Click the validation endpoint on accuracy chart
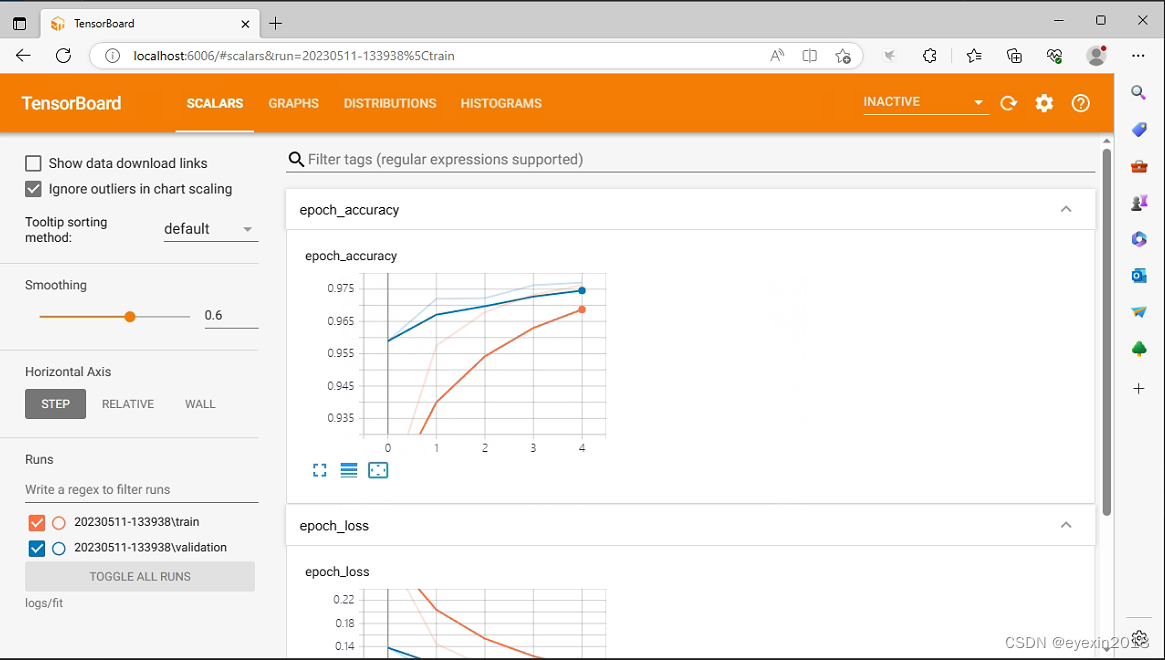Image resolution: width=1165 pixels, height=660 pixels. (x=582, y=291)
